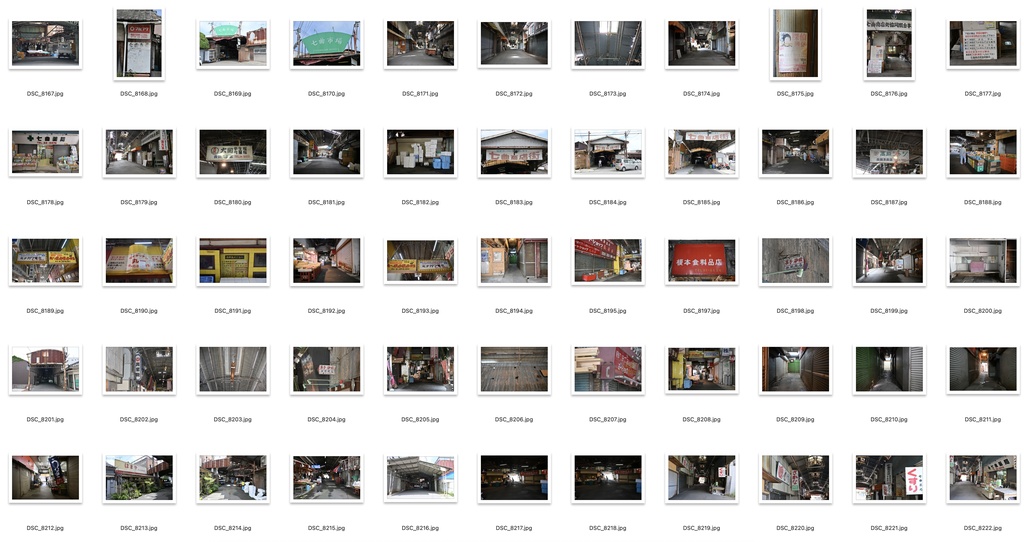Select the DSC_8167.jpg thumbnail
Screen dimensions: 1024x542
pyautogui.click(x=45, y=44)
